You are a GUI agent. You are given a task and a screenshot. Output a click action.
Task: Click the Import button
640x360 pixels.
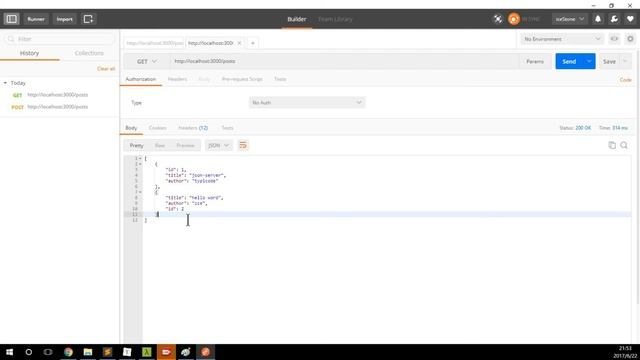pos(64,19)
